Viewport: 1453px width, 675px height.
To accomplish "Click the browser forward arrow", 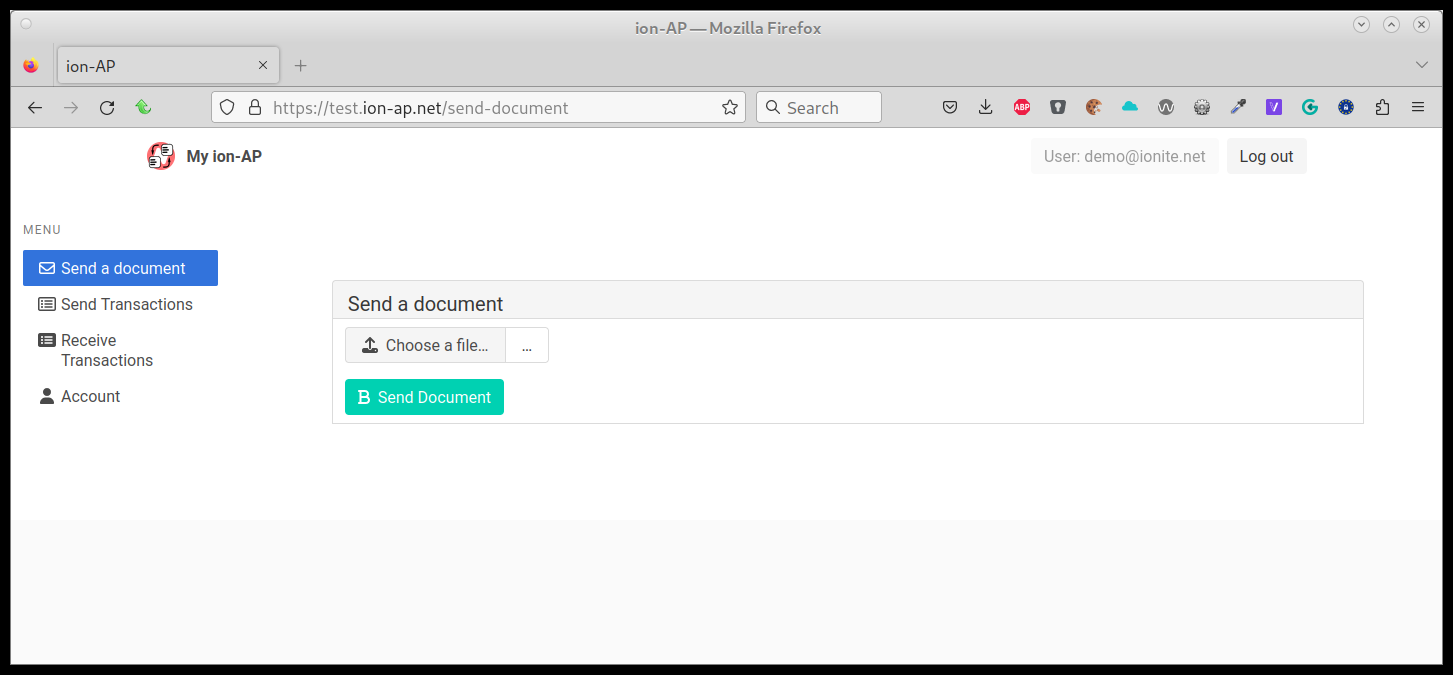I will pyautogui.click(x=71, y=107).
